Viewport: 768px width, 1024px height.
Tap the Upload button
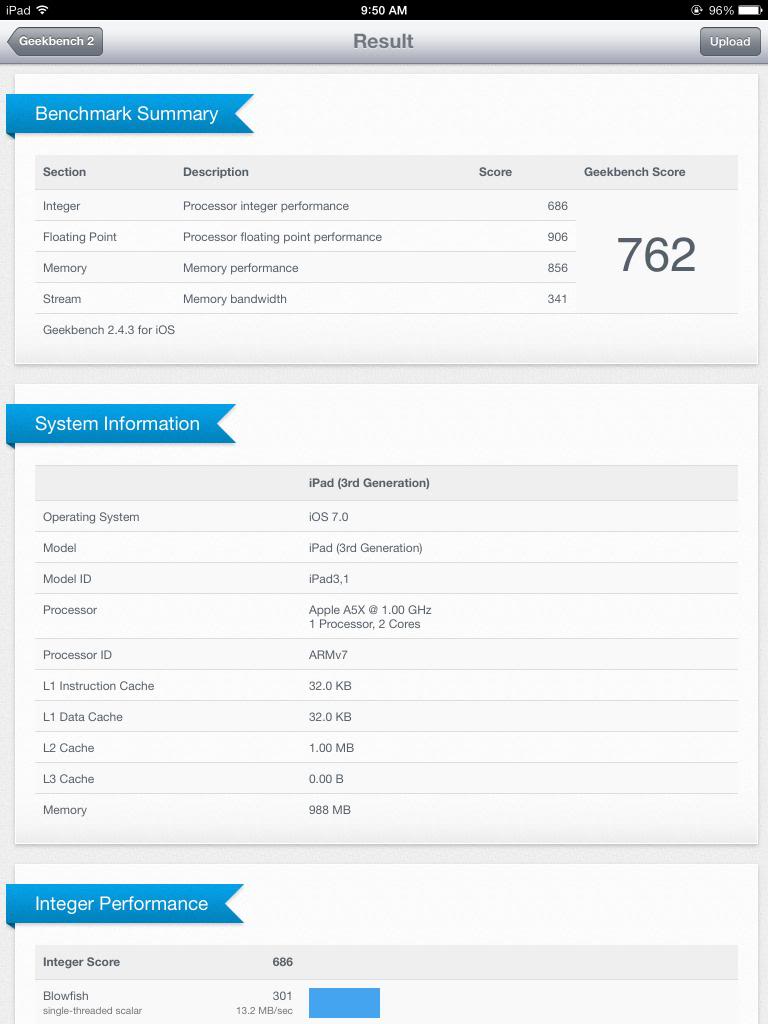730,41
